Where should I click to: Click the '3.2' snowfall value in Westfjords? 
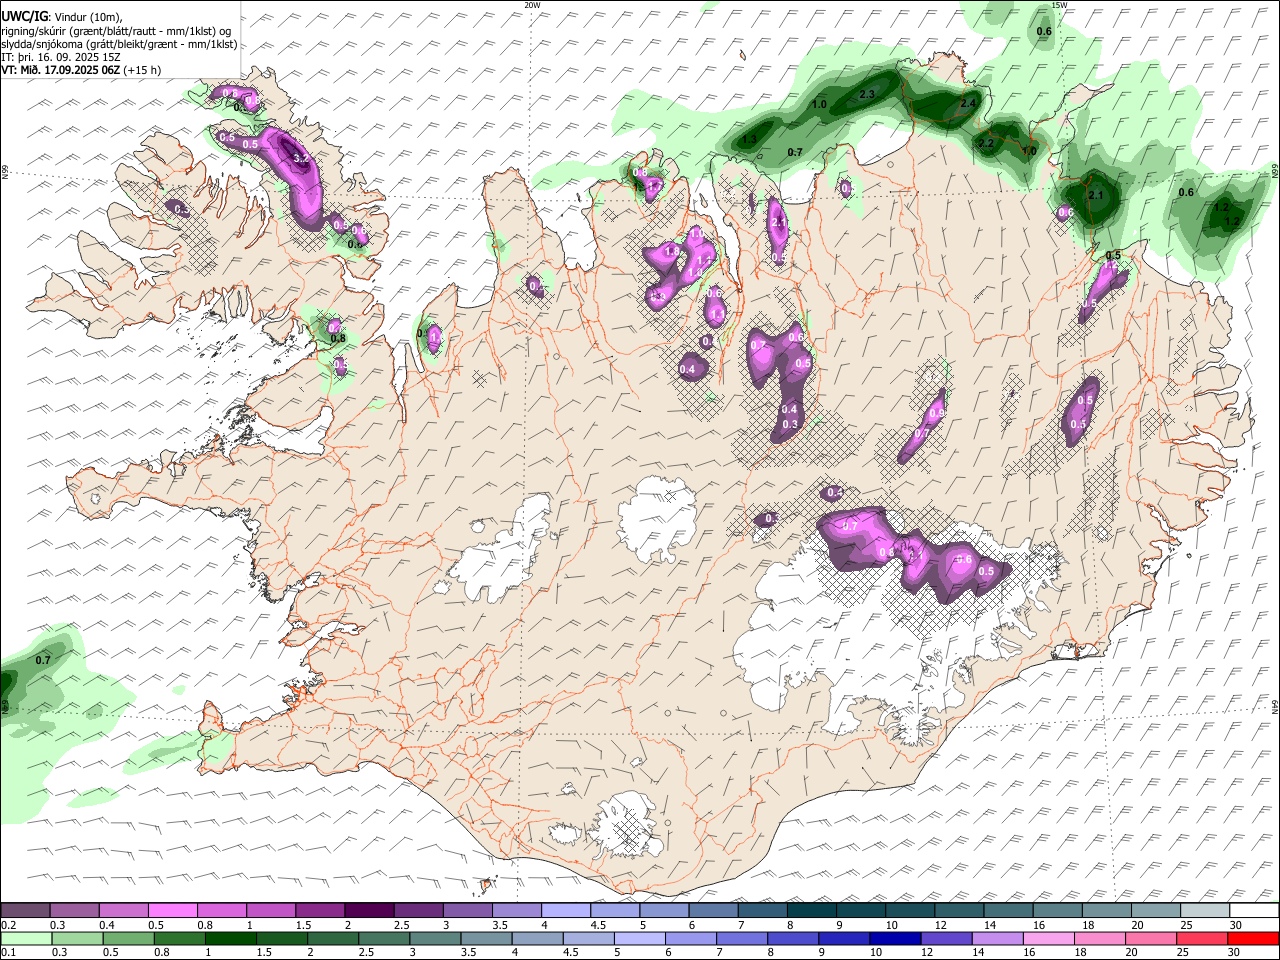coord(300,158)
